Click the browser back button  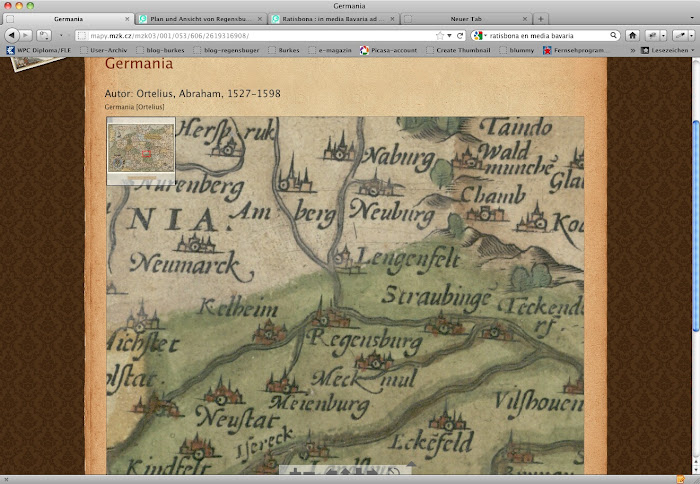coord(11,34)
